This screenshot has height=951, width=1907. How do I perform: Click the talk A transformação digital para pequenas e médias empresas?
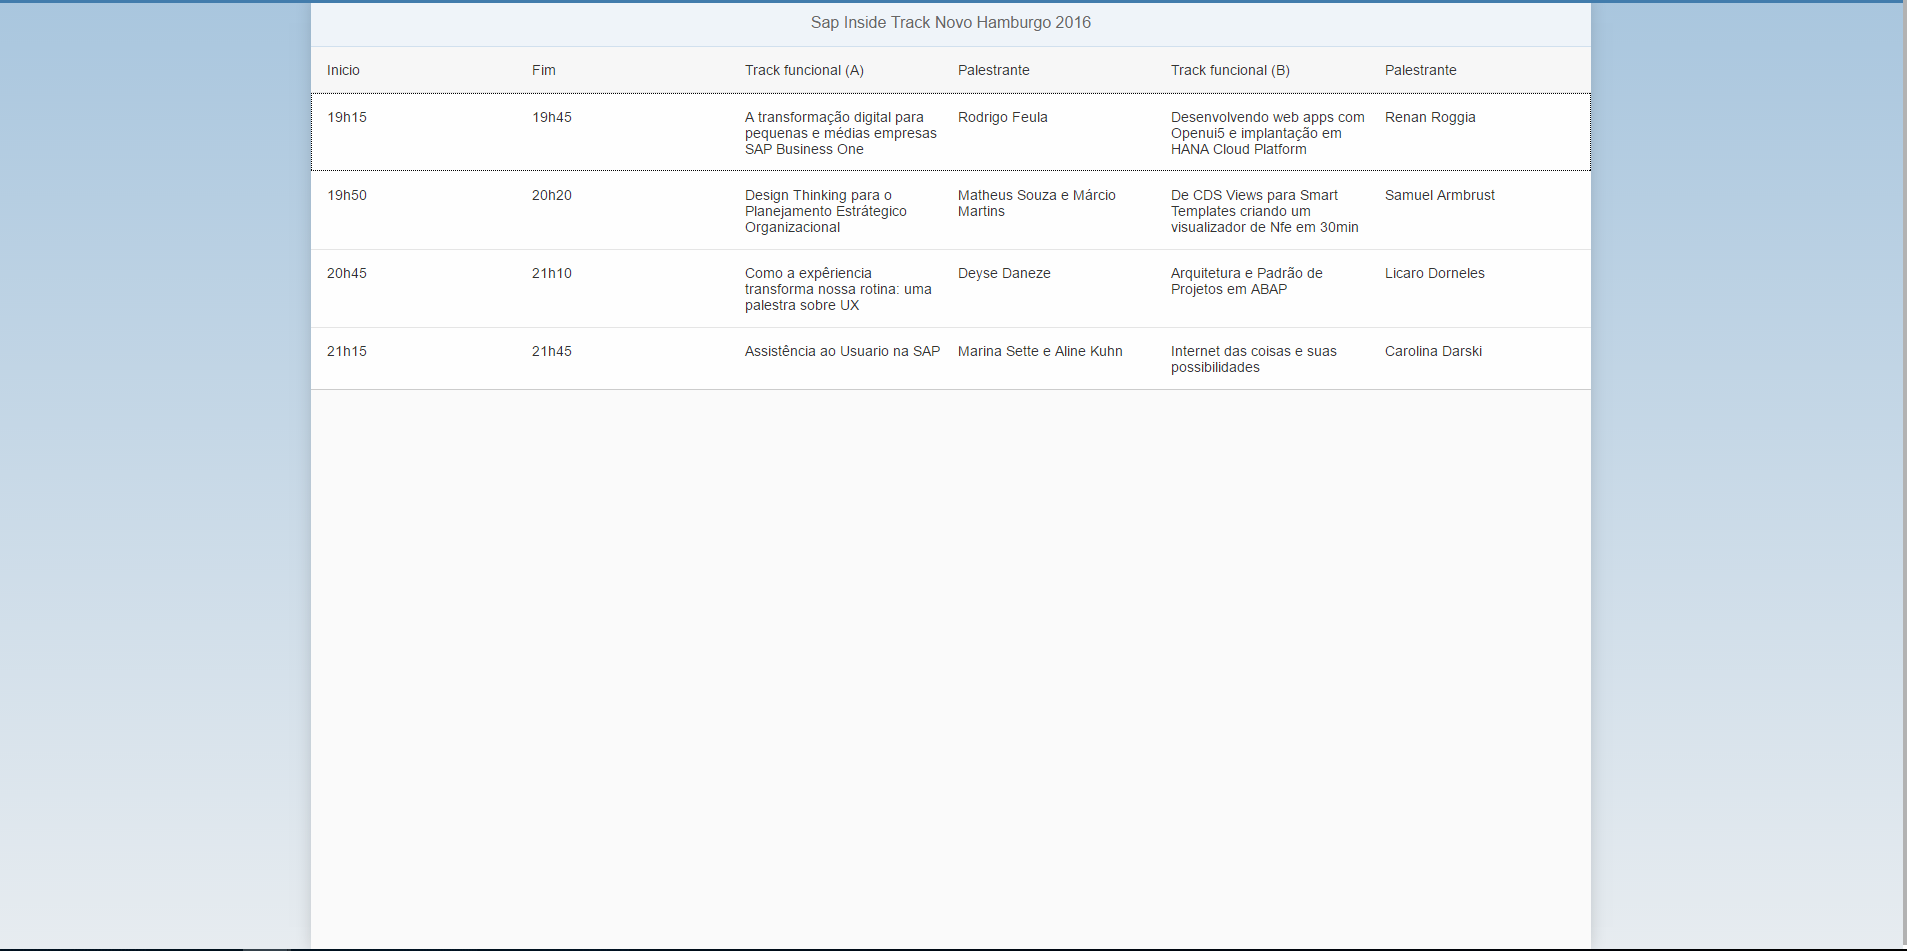[841, 133]
